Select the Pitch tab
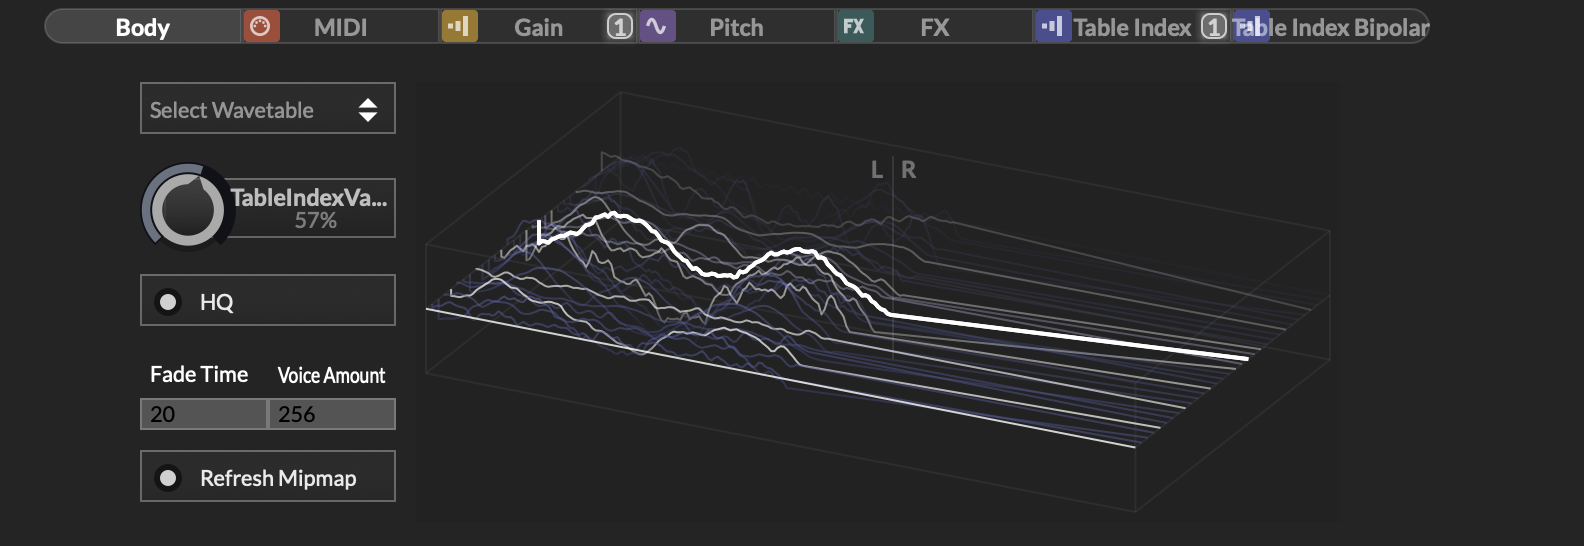Screen dimensions: 1584x546 [x=736, y=27]
